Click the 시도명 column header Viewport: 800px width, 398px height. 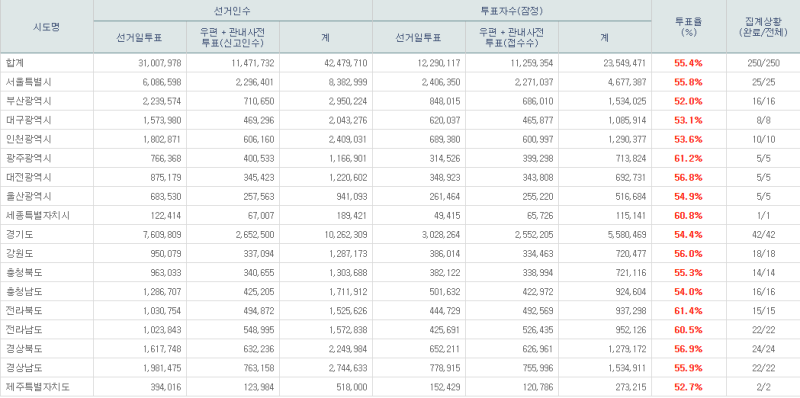(x=46, y=27)
